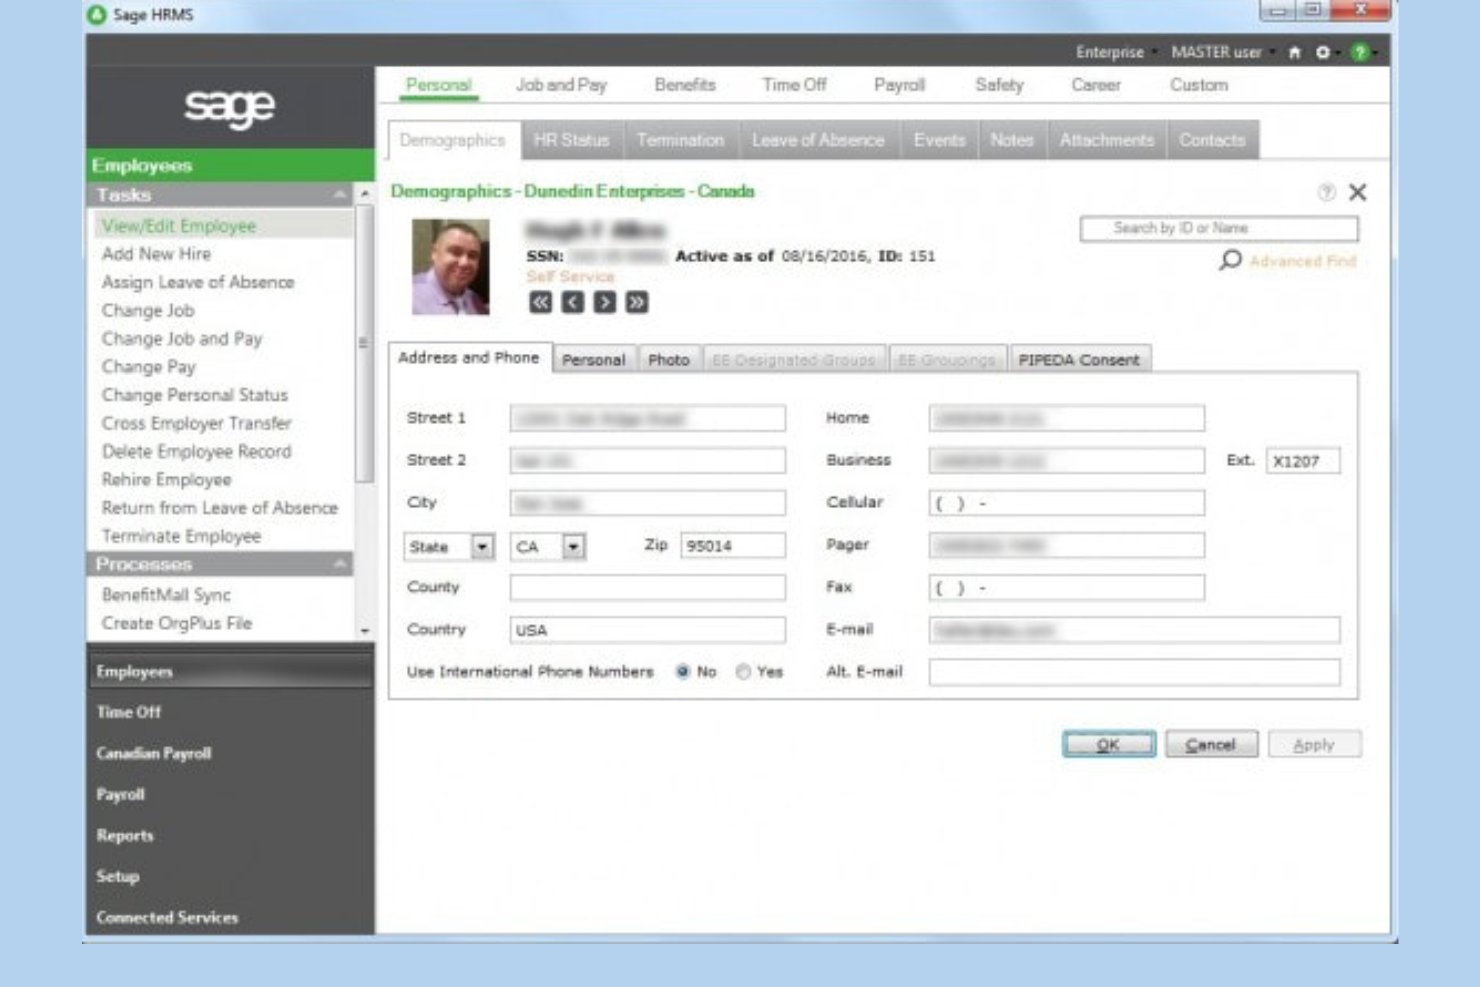This screenshot has width=1480, height=987.
Task: Close the Demographics panel with X
Action: click(x=1357, y=192)
